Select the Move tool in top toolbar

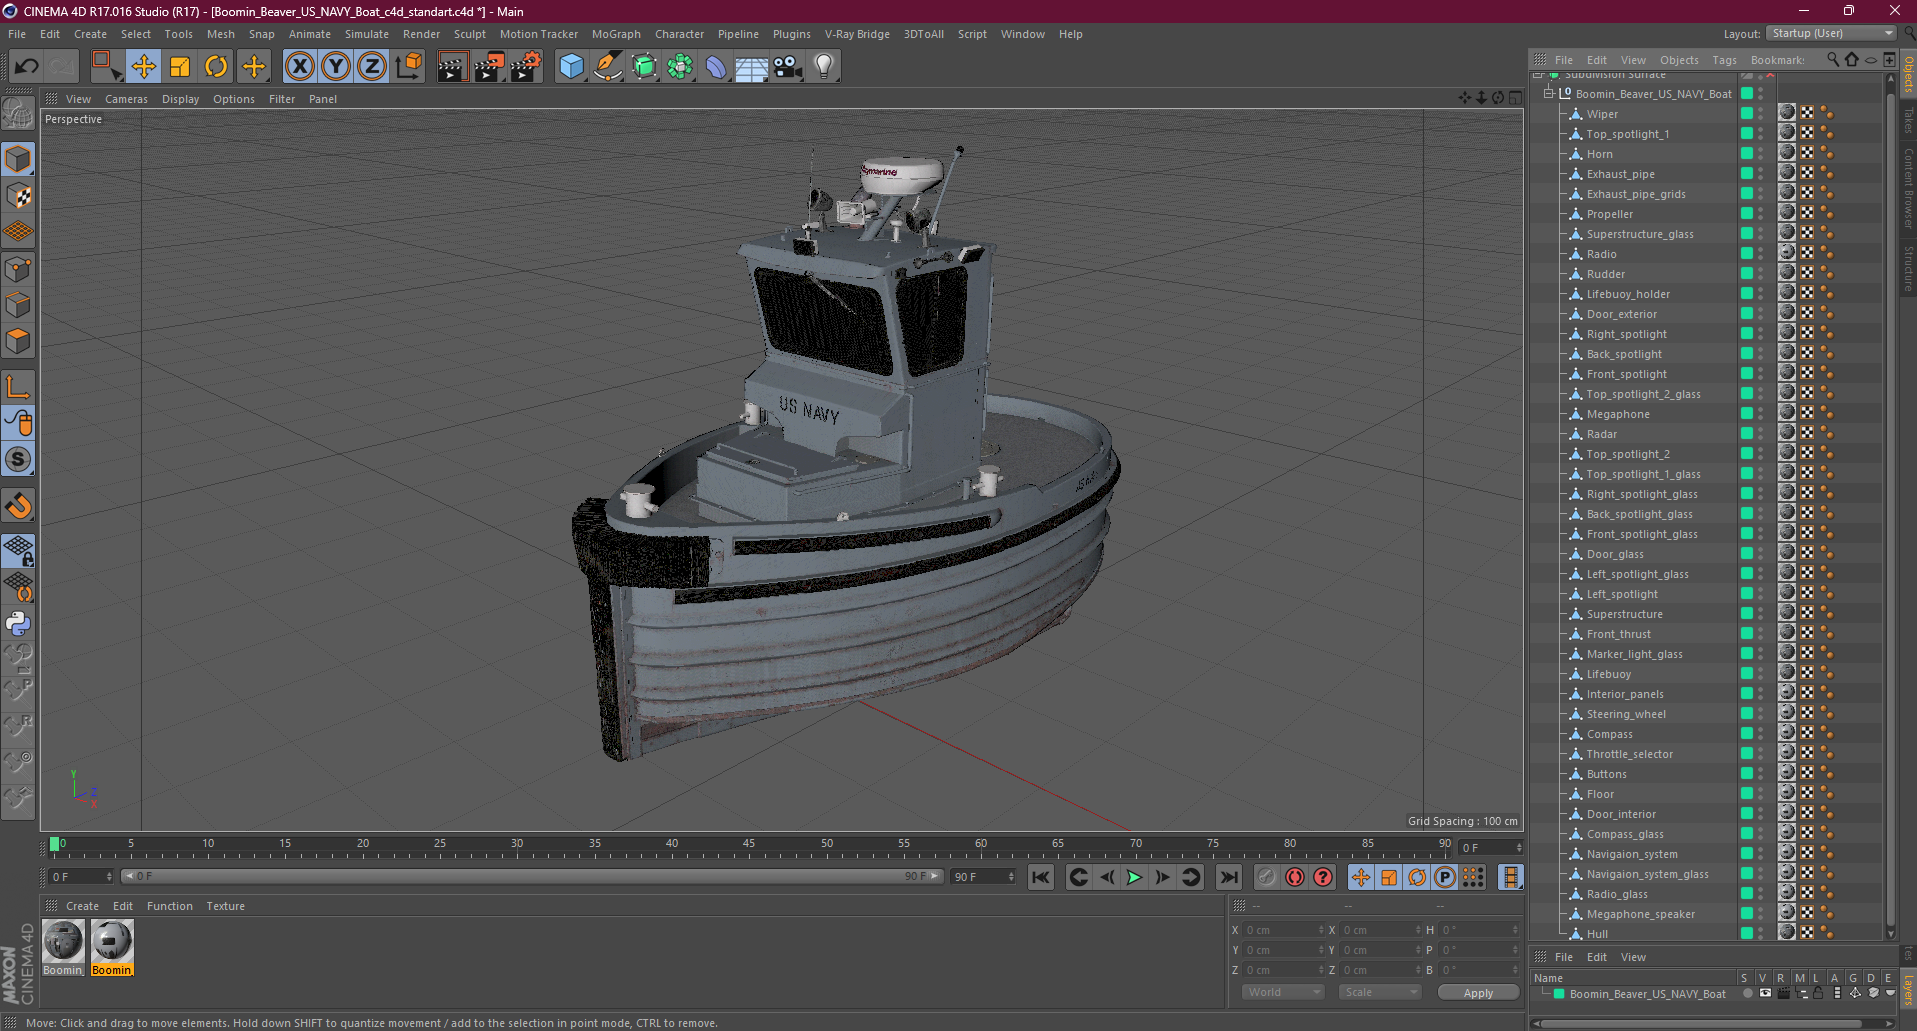tap(144, 67)
